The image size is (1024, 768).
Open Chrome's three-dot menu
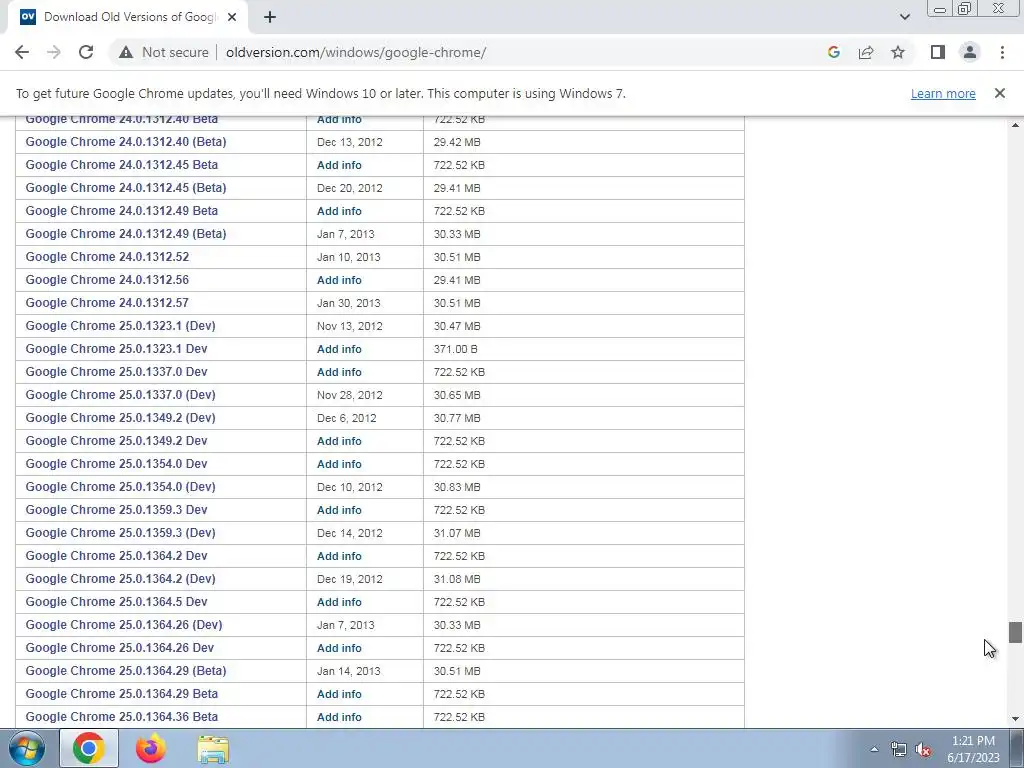tap(1002, 52)
